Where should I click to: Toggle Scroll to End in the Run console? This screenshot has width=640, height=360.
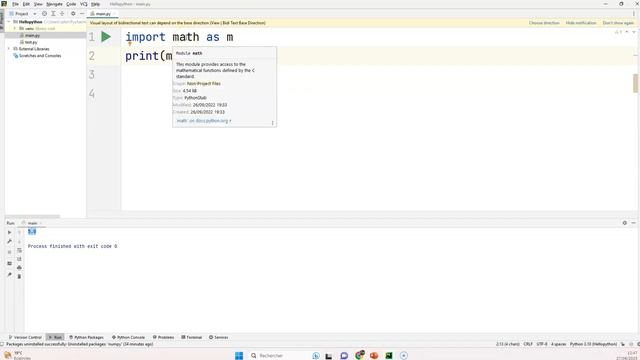pyautogui.click(x=19, y=259)
